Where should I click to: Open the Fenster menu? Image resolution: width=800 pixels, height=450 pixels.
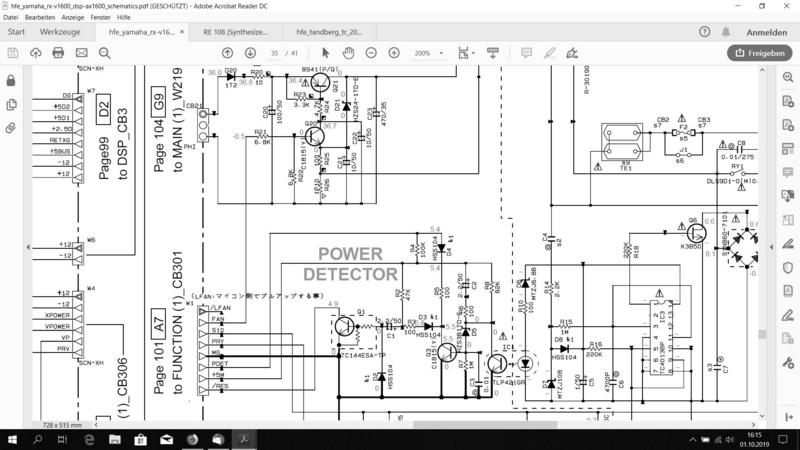pyautogui.click(x=100, y=17)
